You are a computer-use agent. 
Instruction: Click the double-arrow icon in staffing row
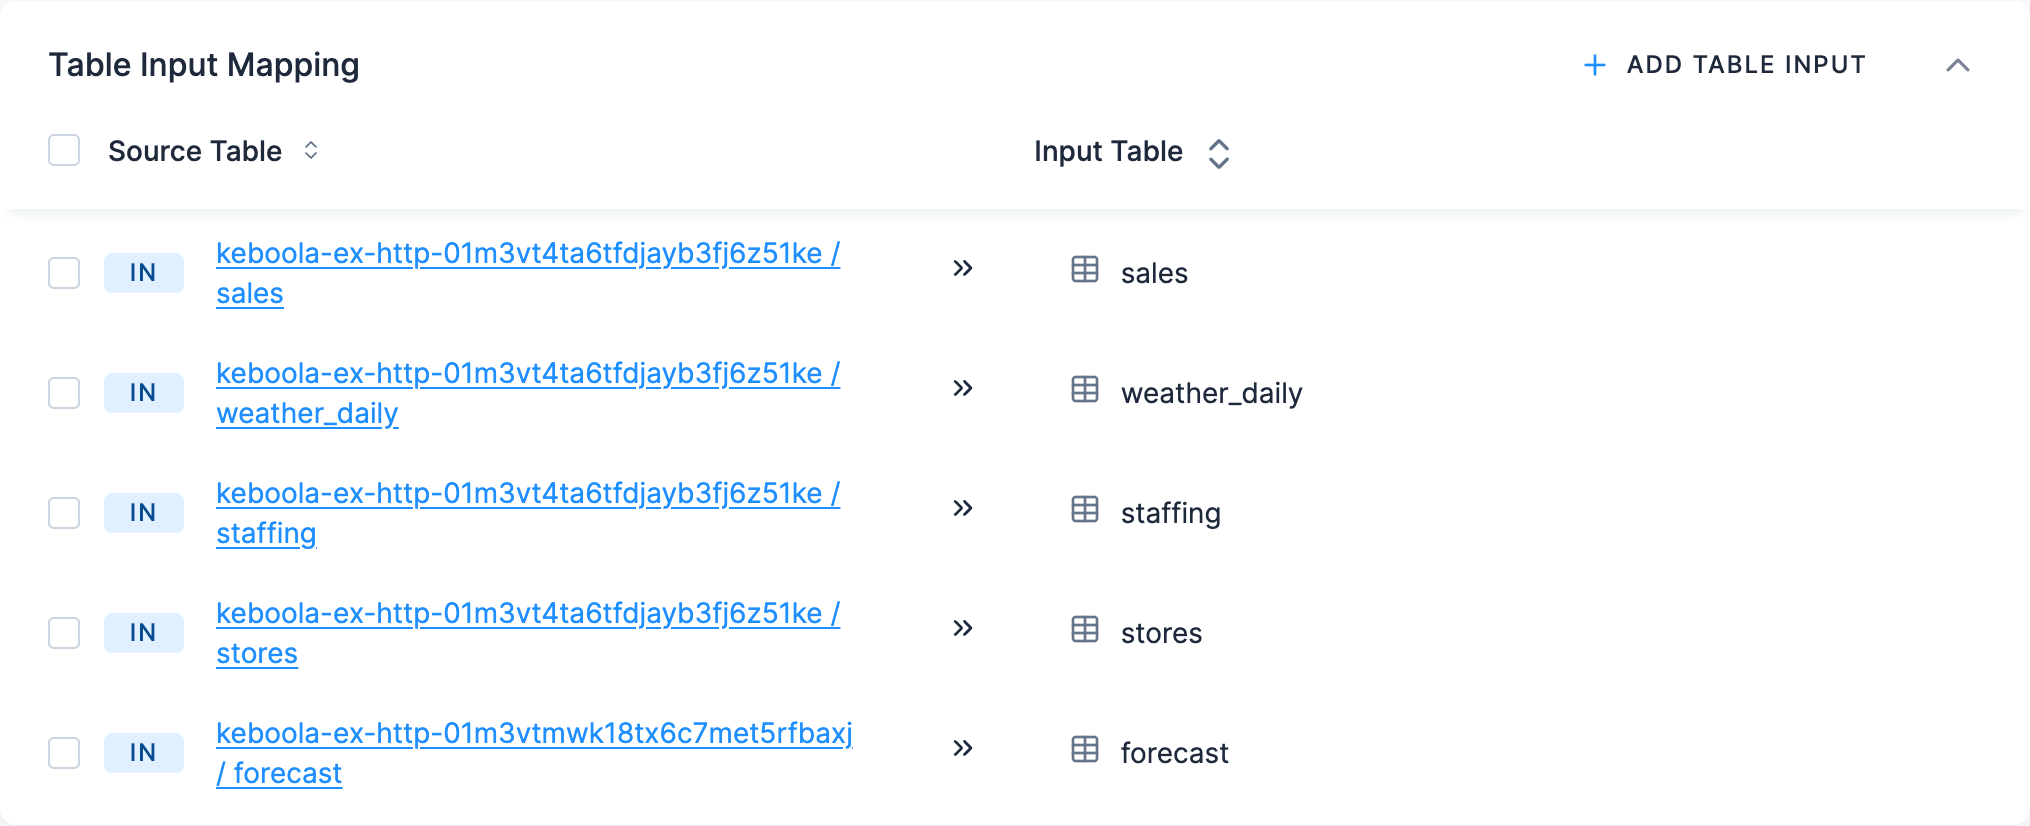[x=963, y=508]
